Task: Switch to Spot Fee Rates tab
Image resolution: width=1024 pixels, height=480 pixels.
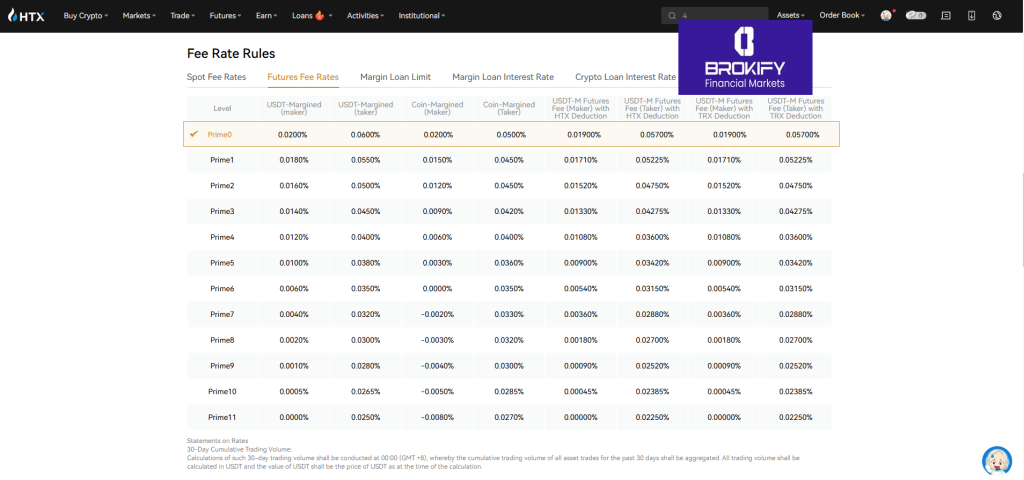Action: pyautogui.click(x=216, y=77)
